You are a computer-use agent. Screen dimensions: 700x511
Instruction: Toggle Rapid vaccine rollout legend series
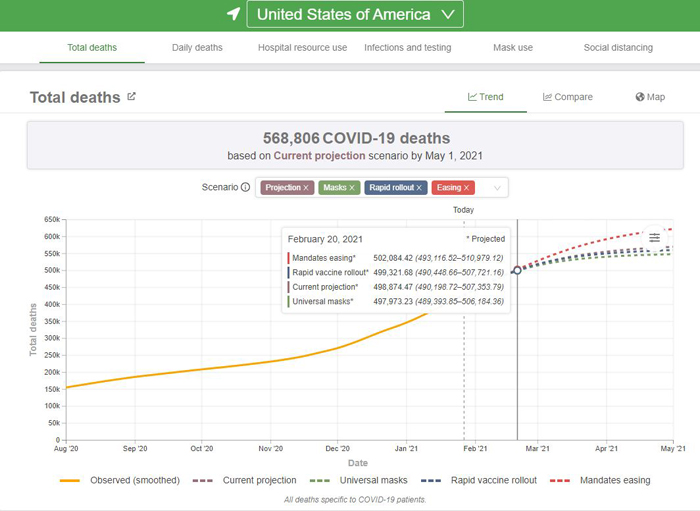[x=479, y=481]
